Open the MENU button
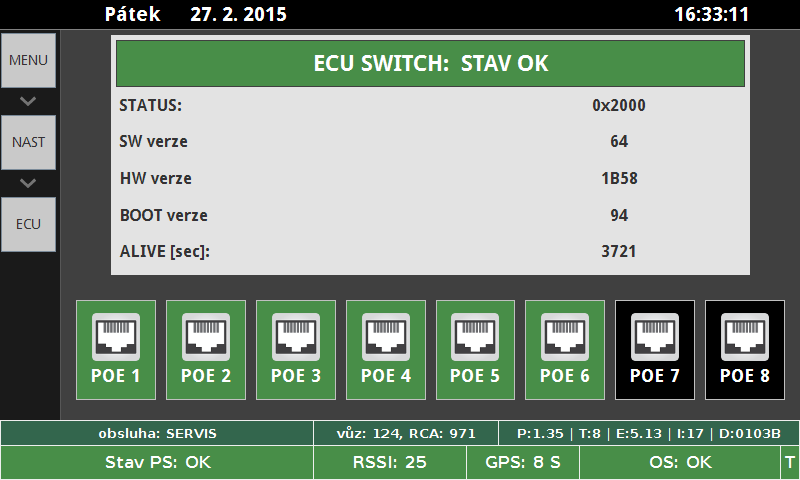800x480 pixels. pyautogui.click(x=28, y=60)
